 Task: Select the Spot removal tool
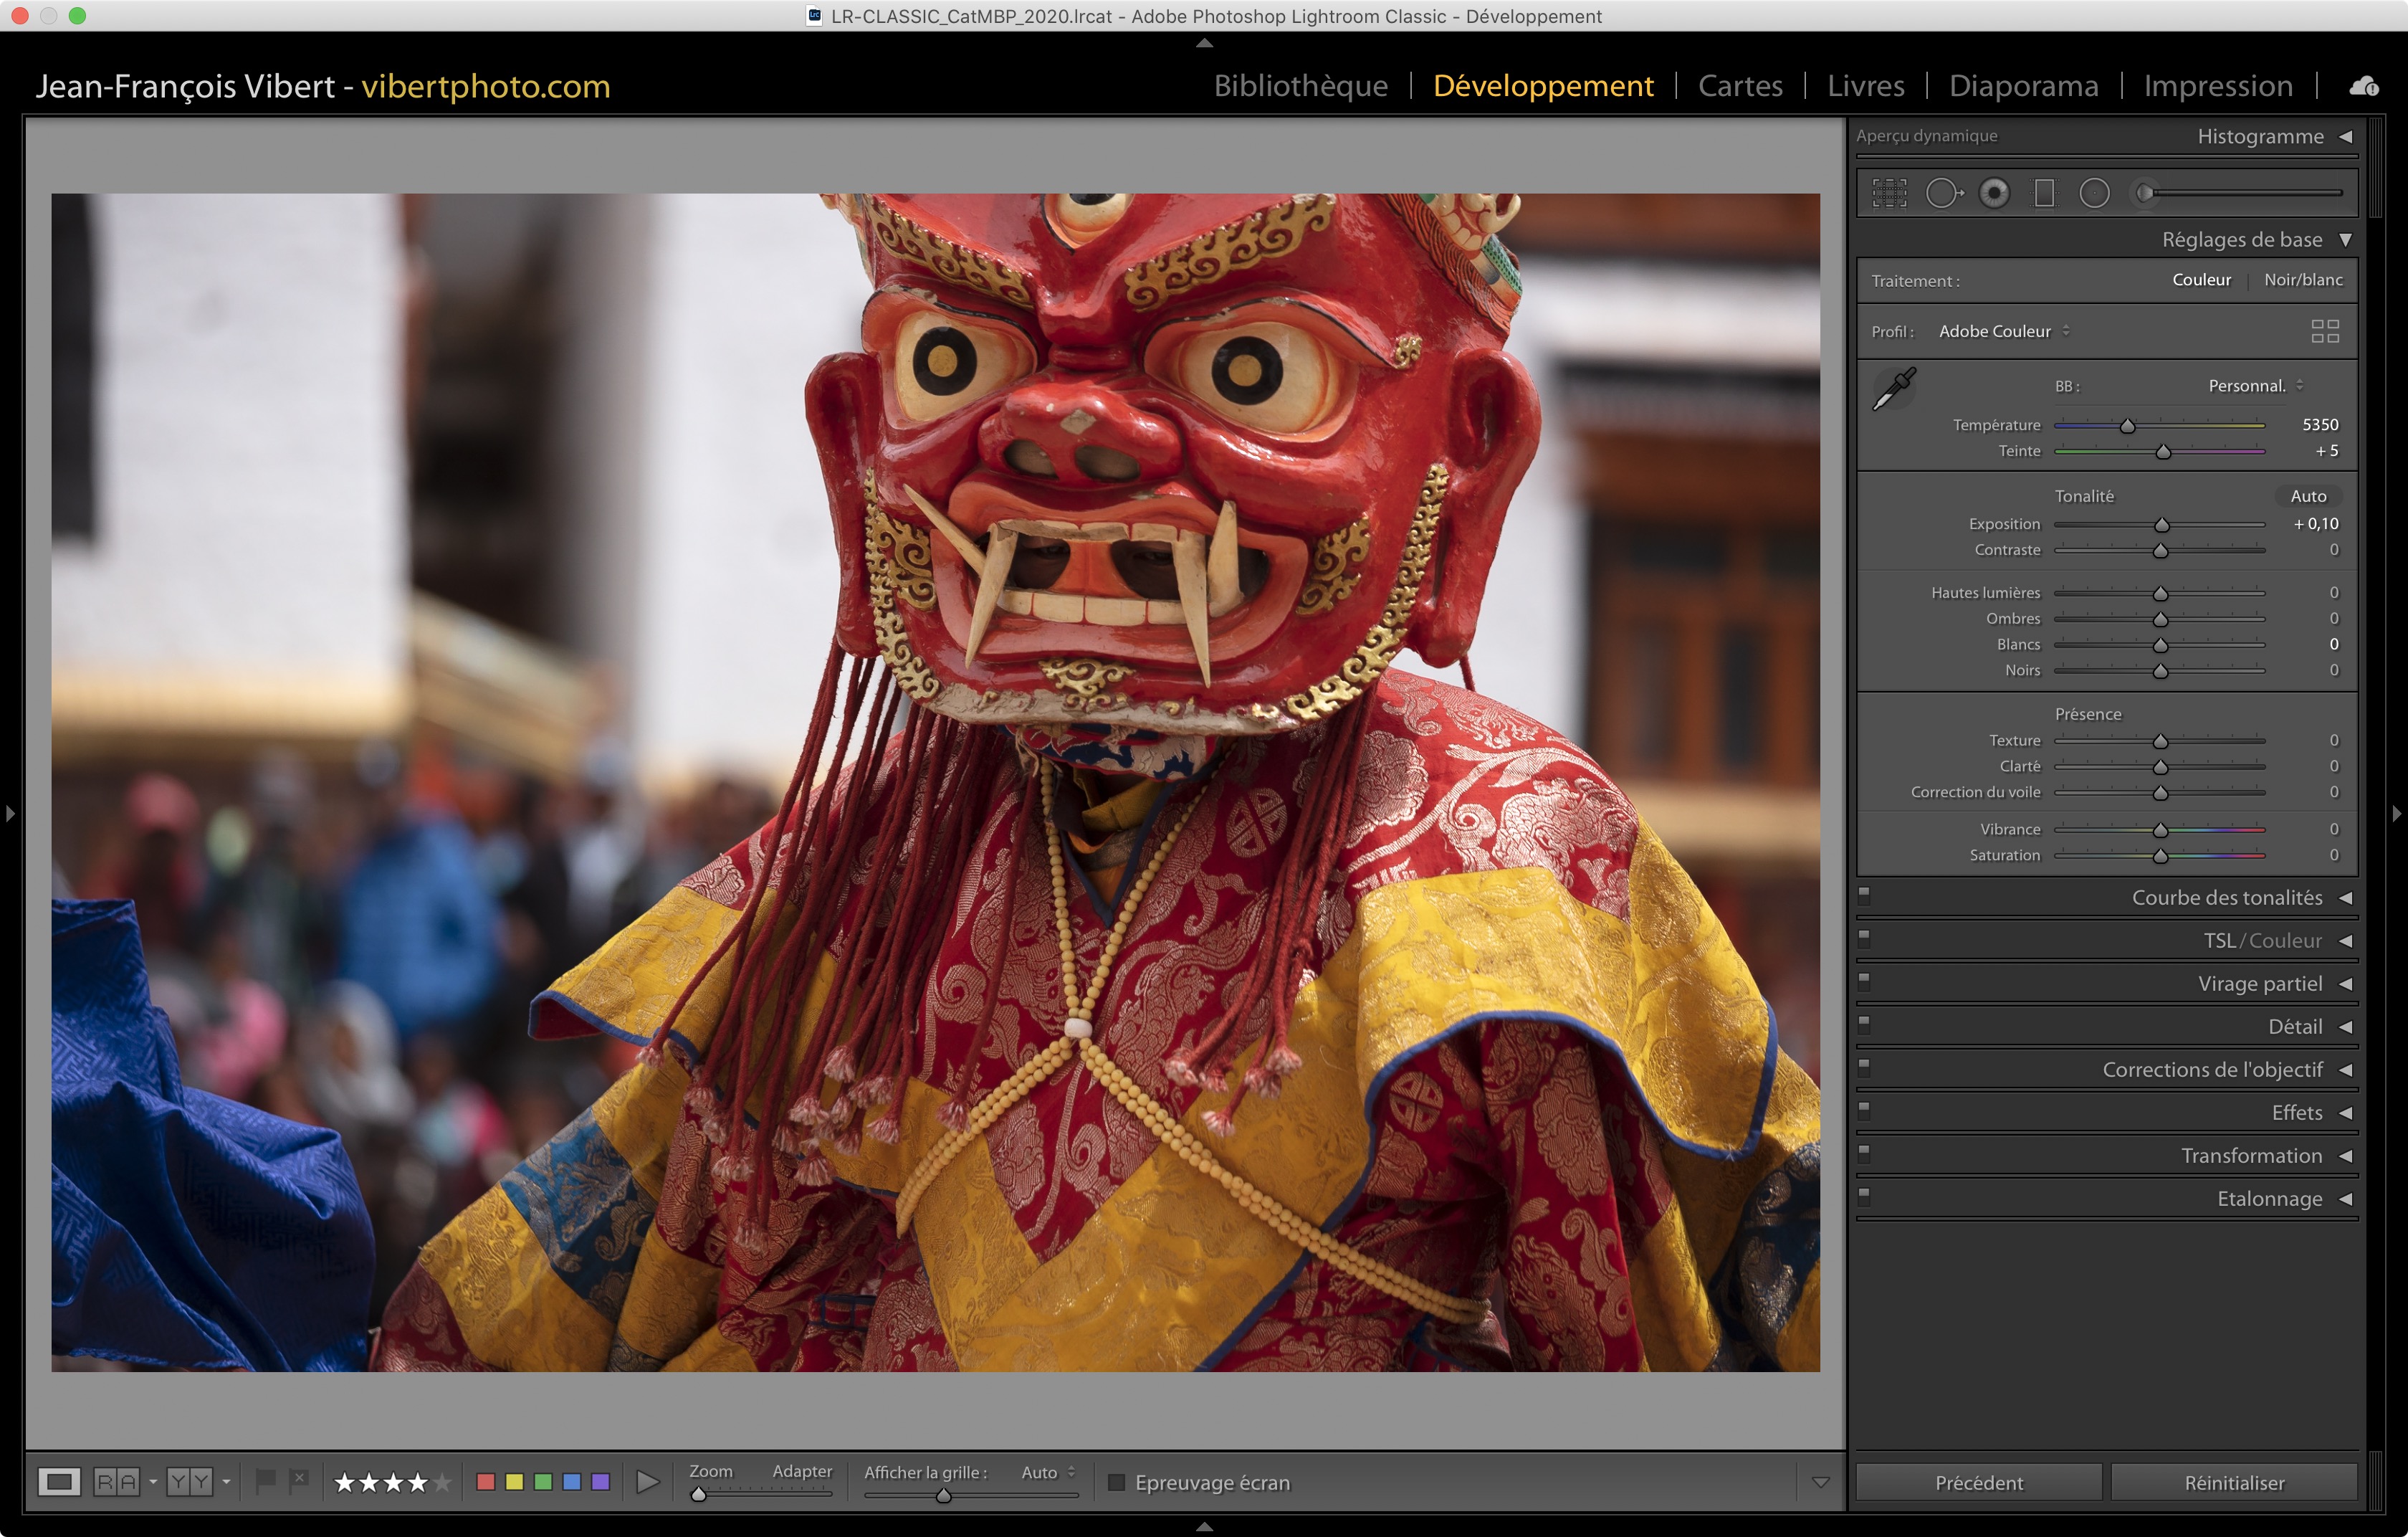pos(1942,193)
